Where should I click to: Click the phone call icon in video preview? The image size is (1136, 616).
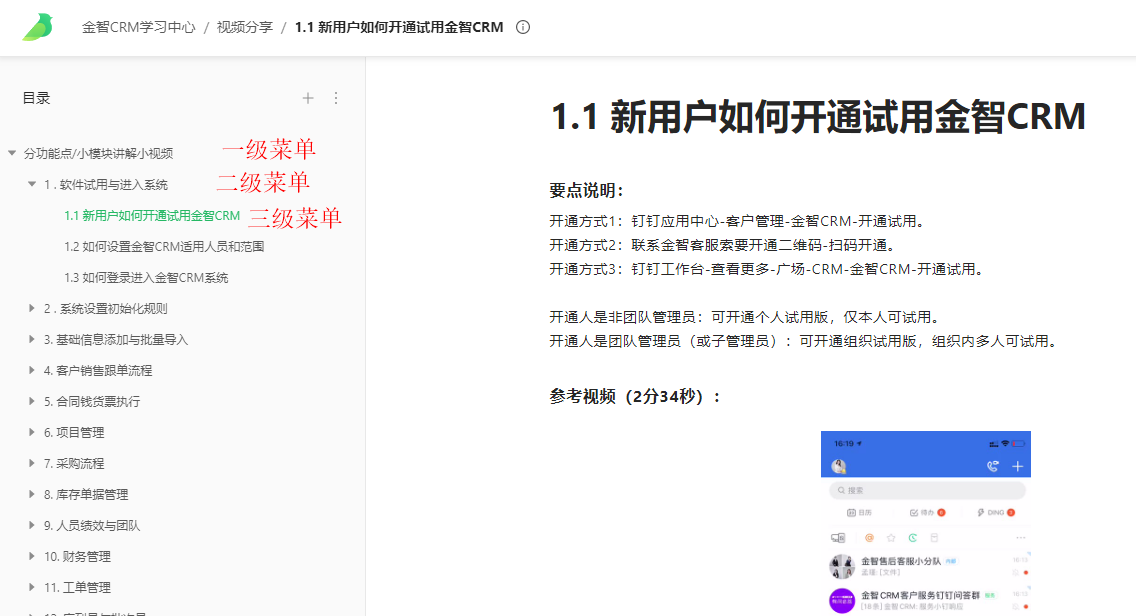[x=993, y=467]
